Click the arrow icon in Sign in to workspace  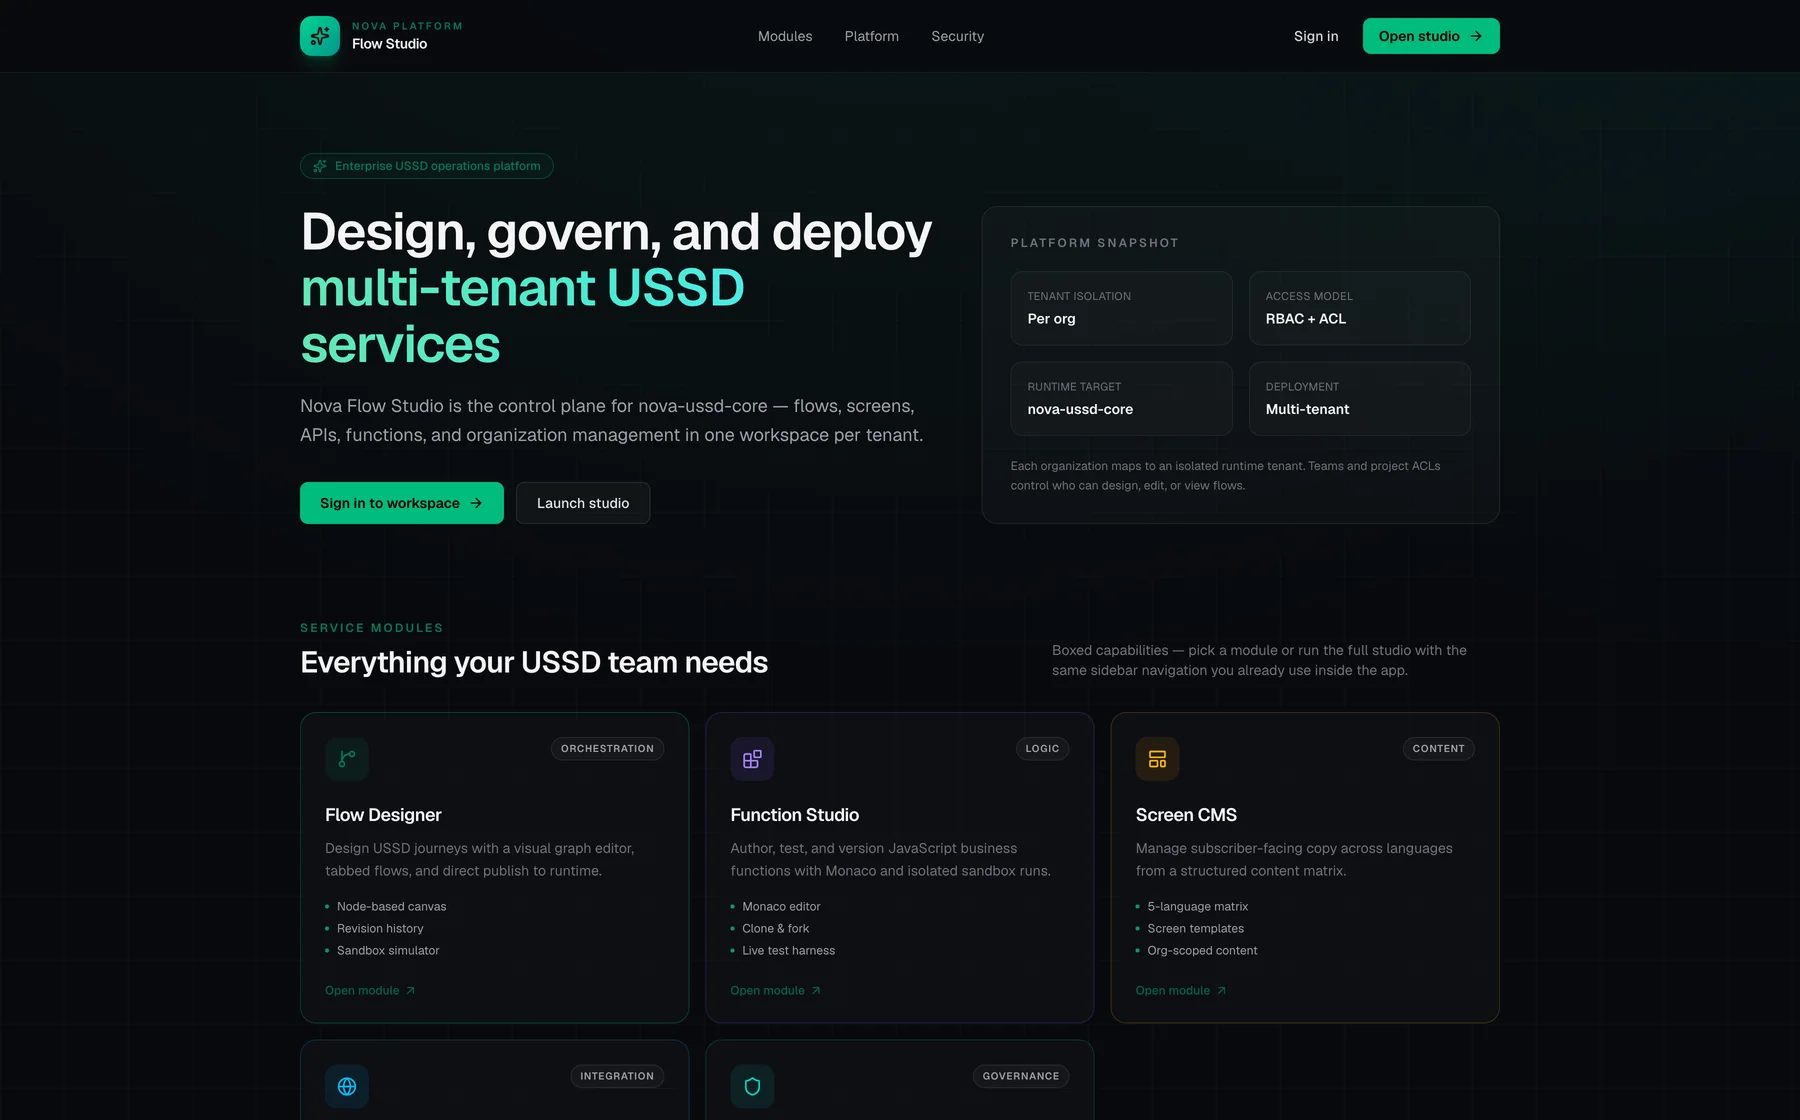tap(476, 503)
